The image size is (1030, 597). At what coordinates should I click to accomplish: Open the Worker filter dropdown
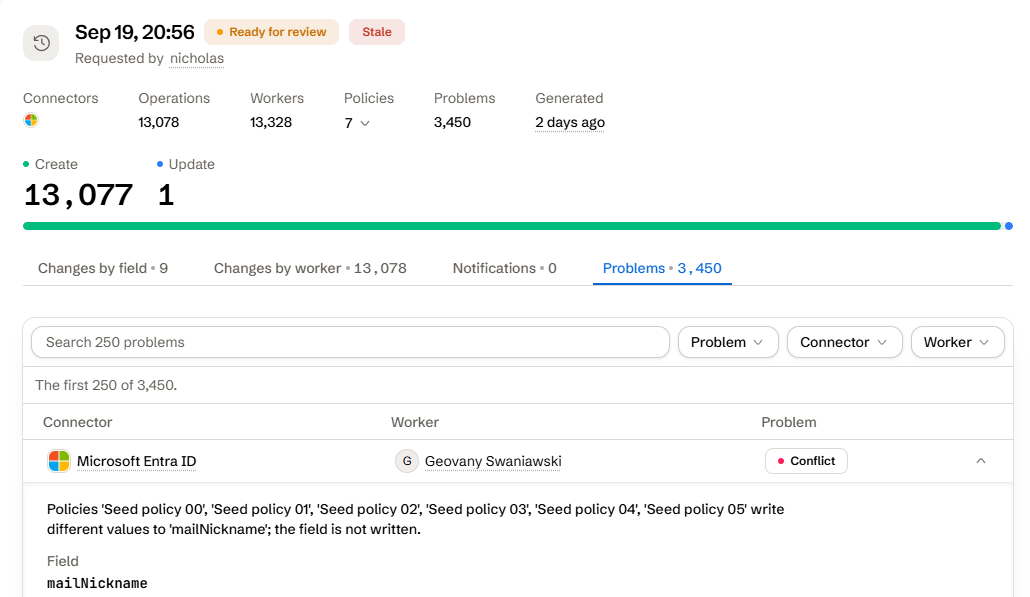coord(957,342)
